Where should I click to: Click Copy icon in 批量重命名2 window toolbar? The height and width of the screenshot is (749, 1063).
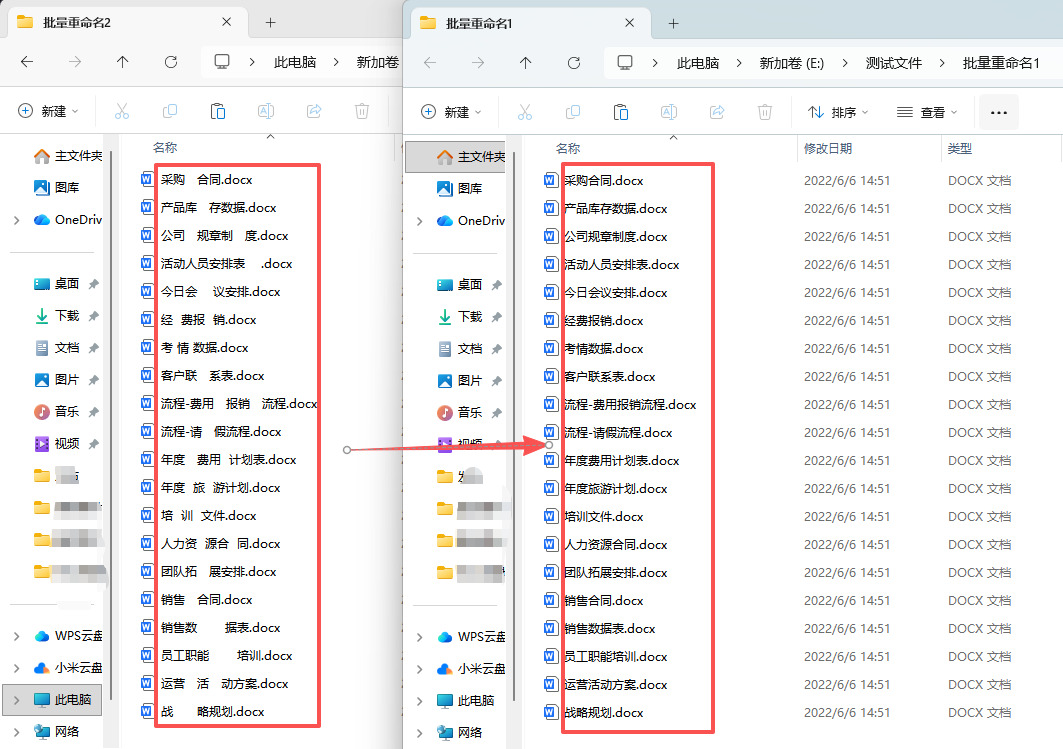coord(170,111)
